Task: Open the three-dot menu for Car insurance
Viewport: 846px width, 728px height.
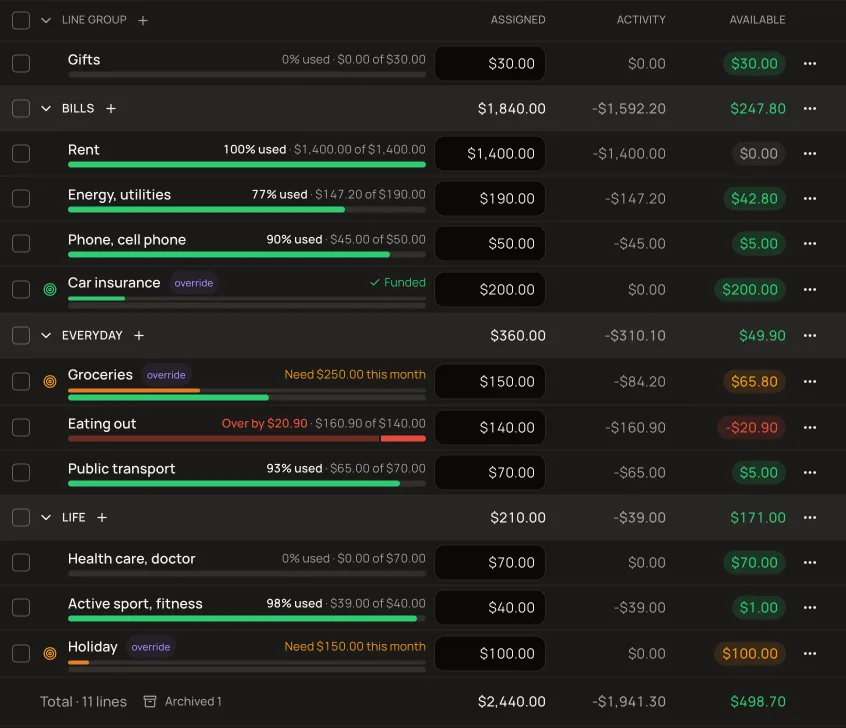Action: [x=809, y=289]
